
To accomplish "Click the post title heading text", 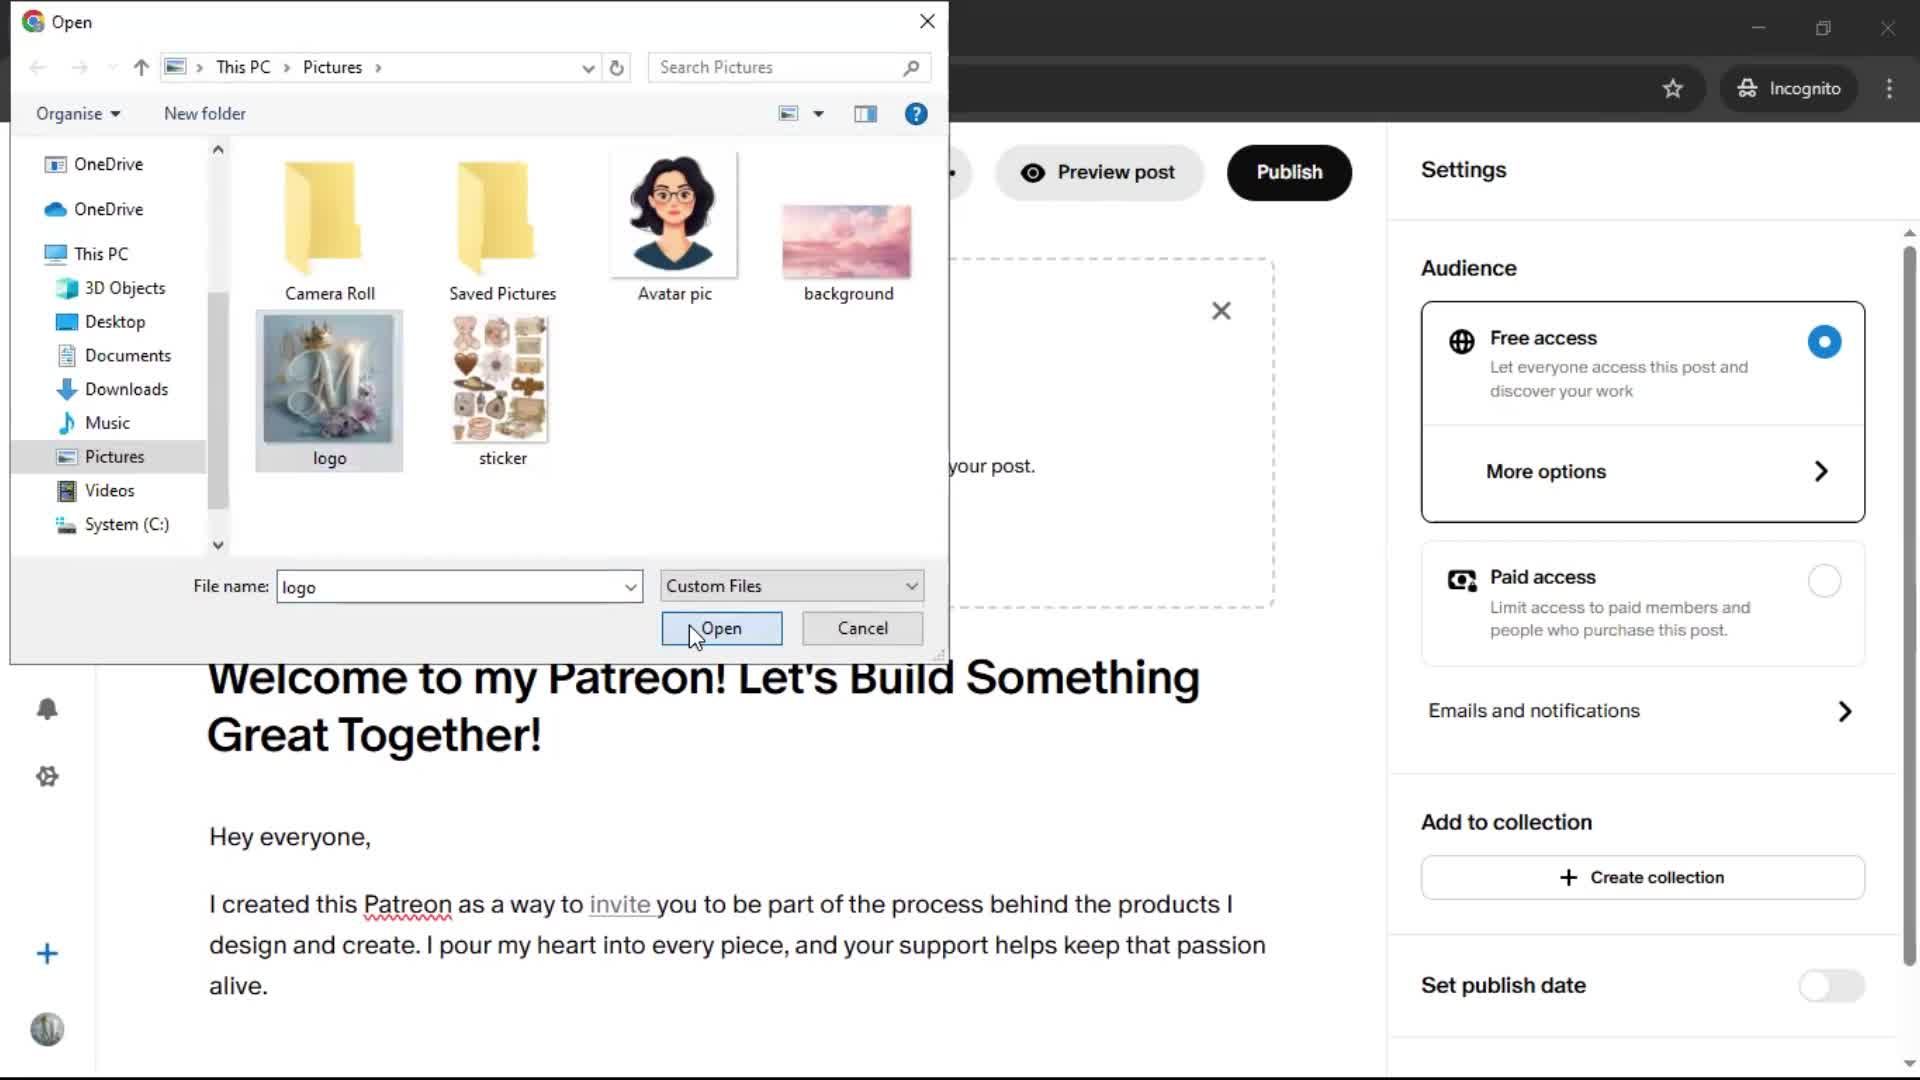I will tap(703, 706).
